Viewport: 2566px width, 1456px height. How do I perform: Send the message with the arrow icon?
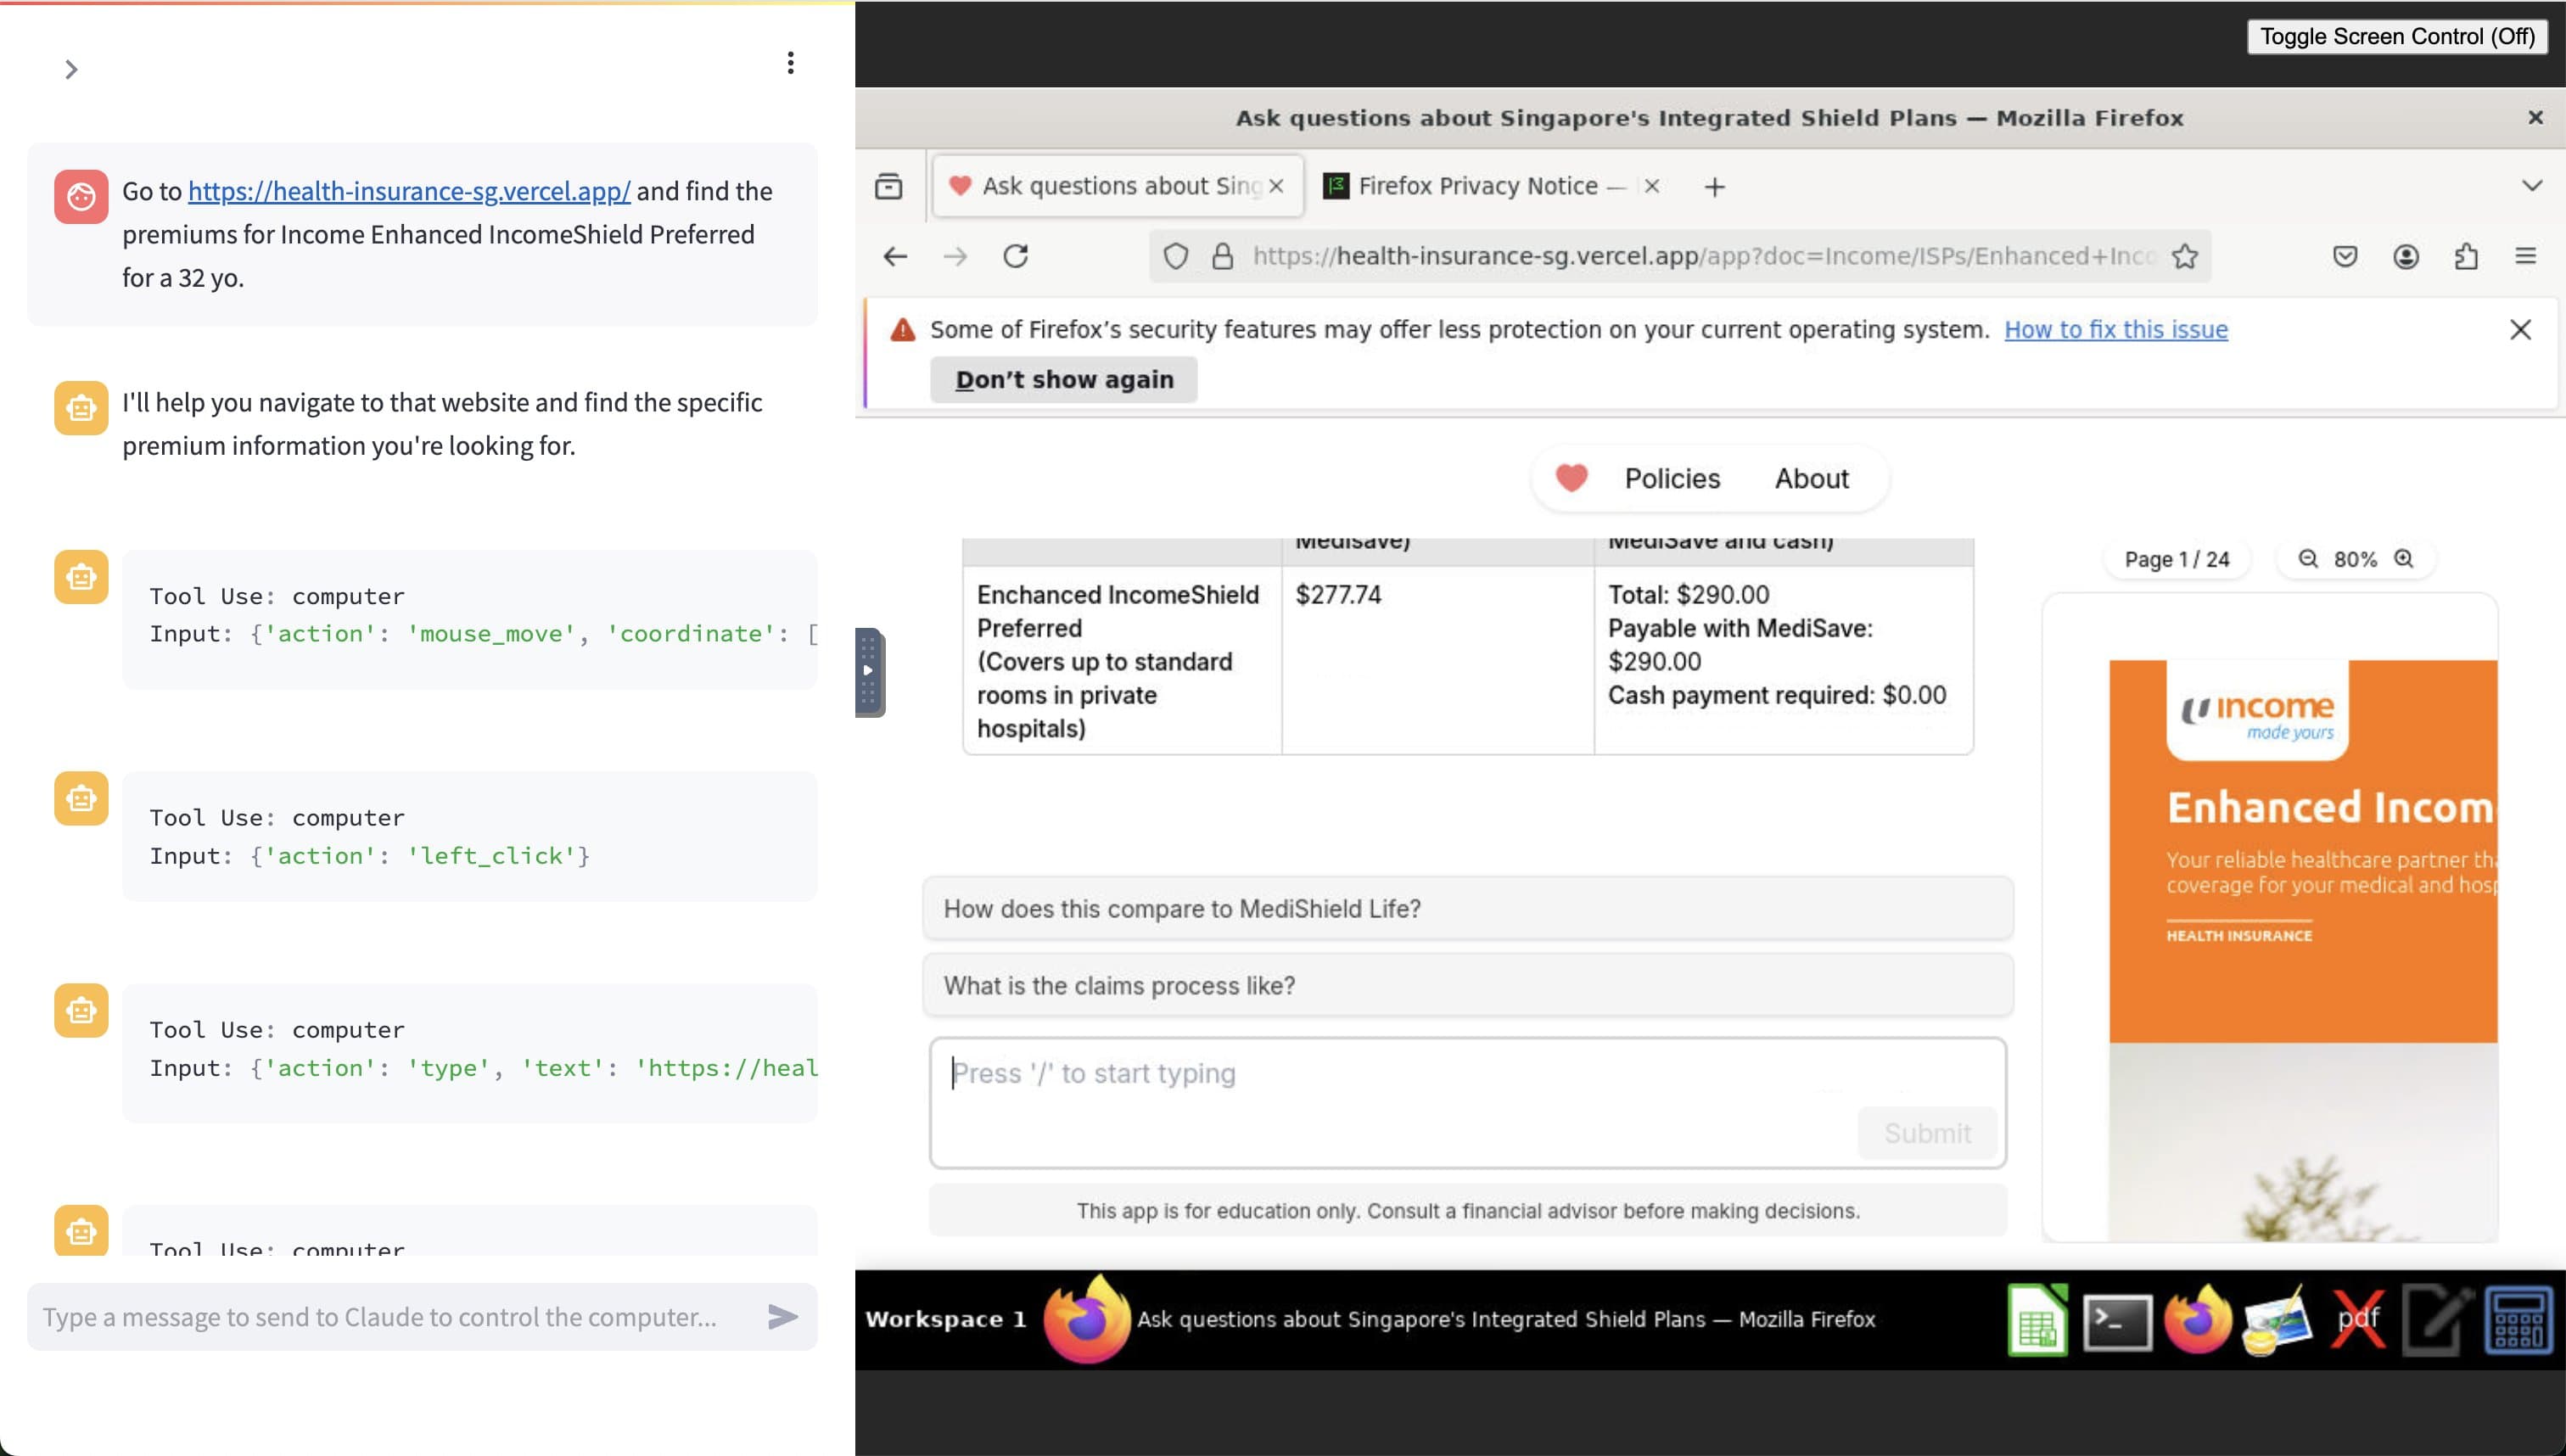[x=782, y=1316]
